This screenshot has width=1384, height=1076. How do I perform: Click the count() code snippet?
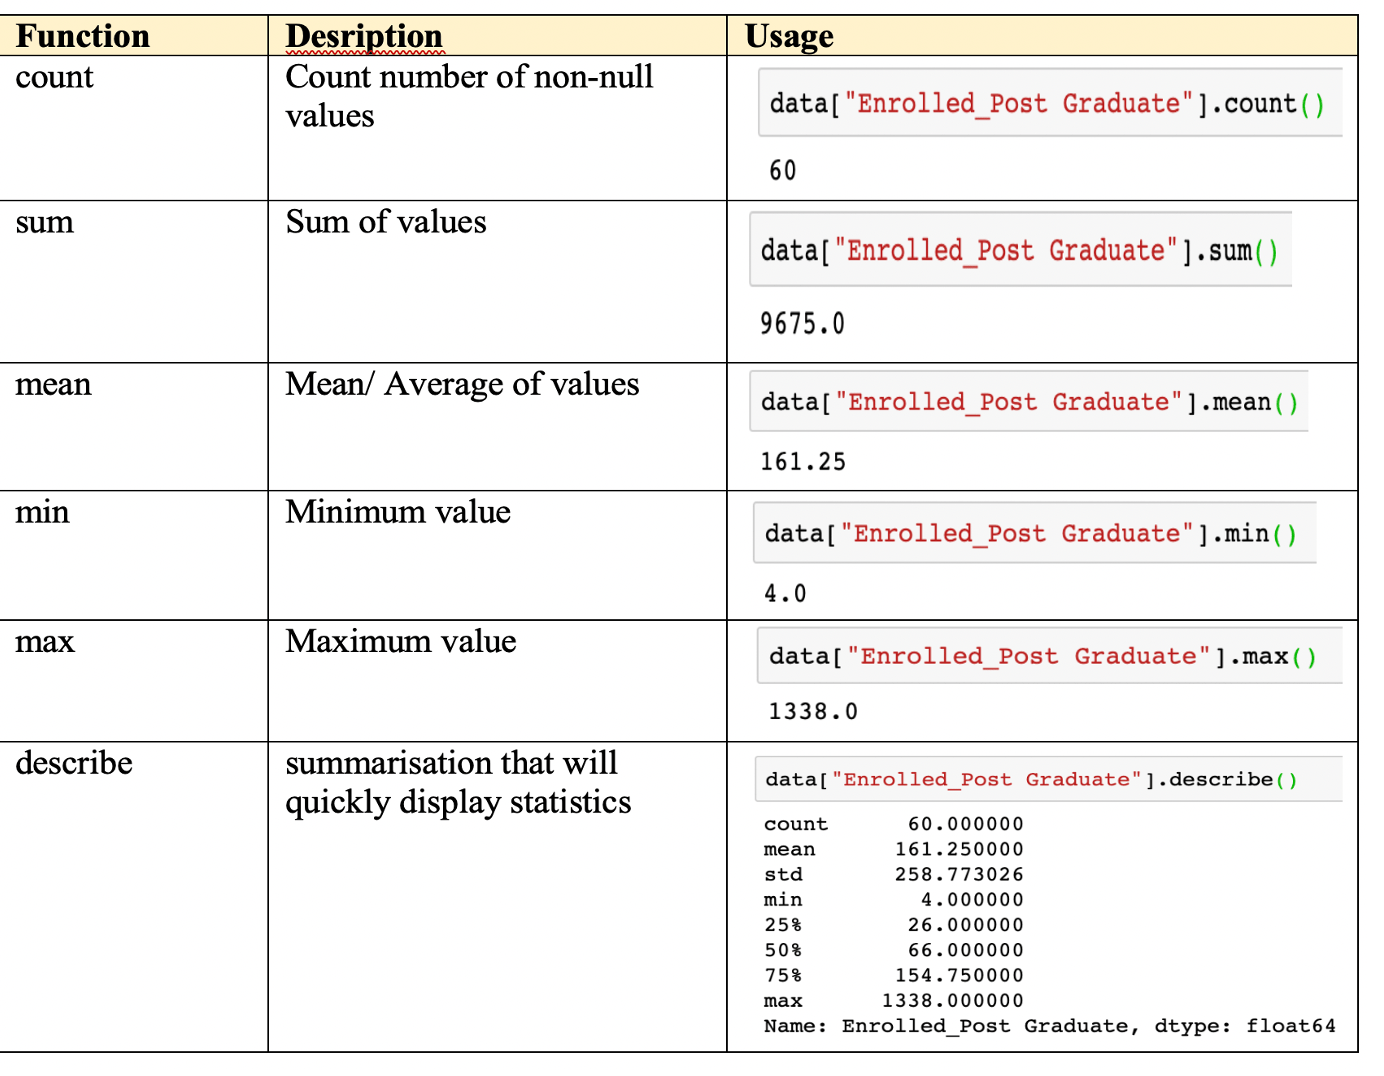pos(1045,103)
